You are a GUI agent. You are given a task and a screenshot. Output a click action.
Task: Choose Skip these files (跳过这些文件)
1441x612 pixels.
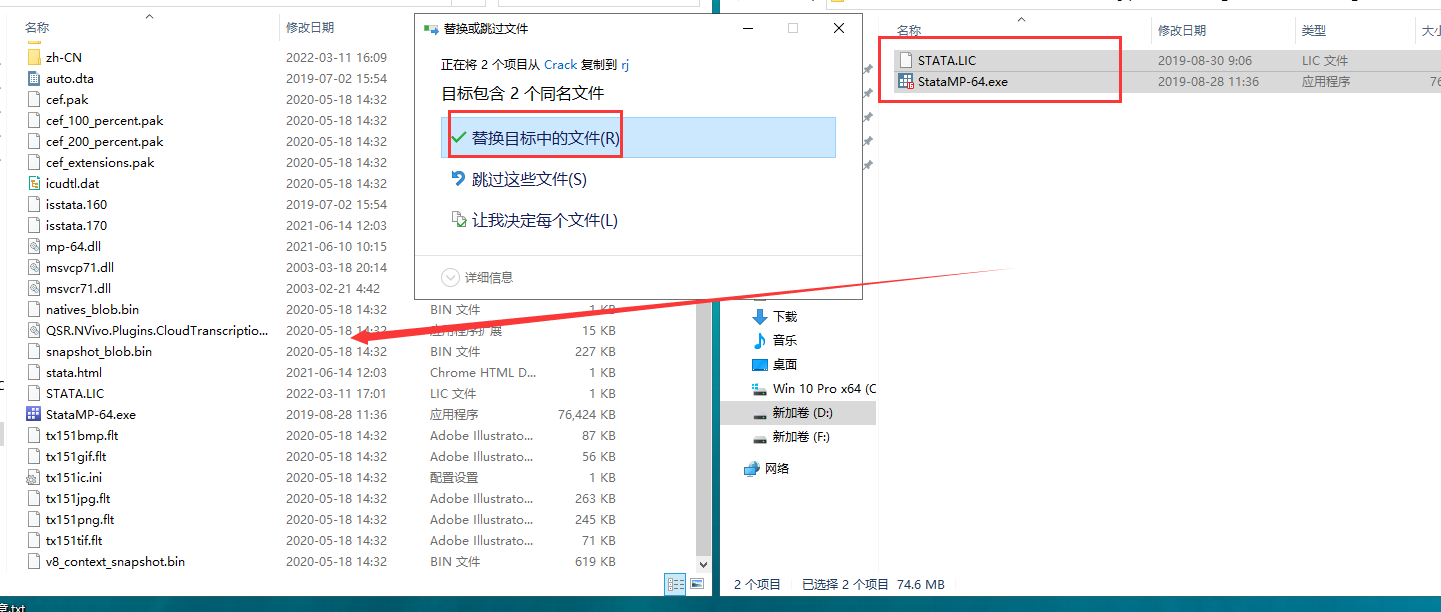tap(528, 180)
